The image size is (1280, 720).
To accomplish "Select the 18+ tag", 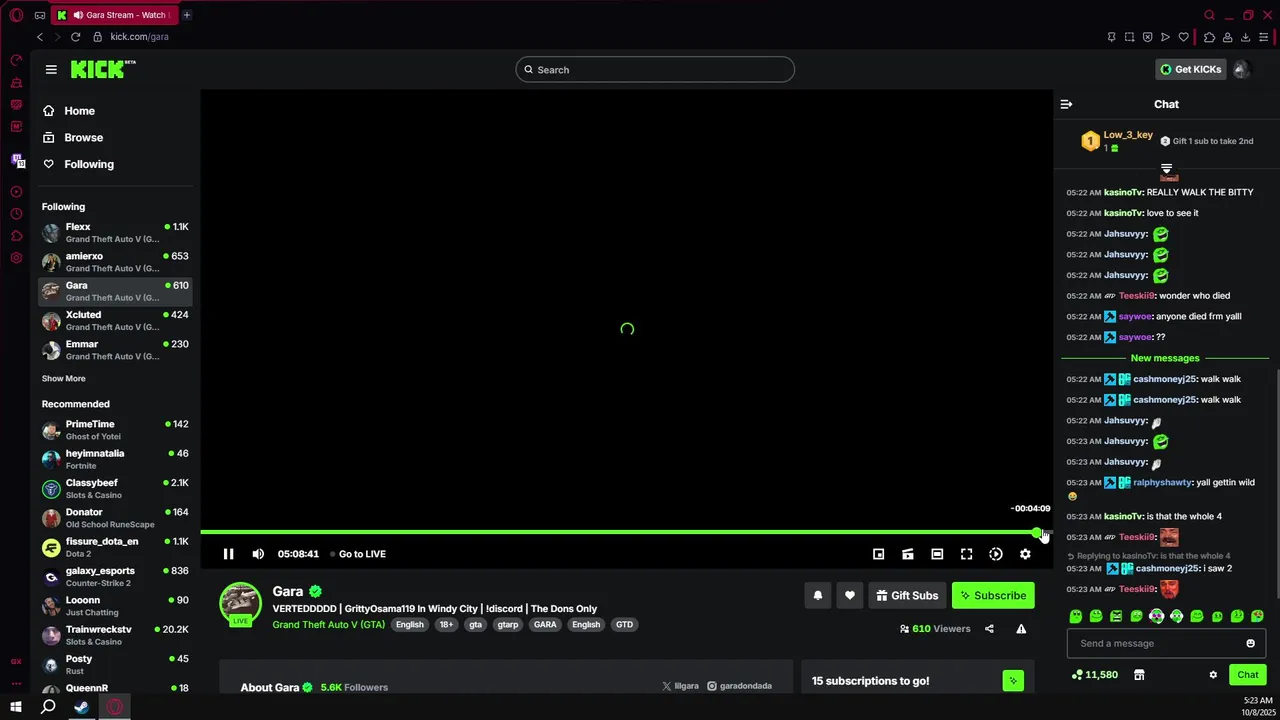I will 446,625.
